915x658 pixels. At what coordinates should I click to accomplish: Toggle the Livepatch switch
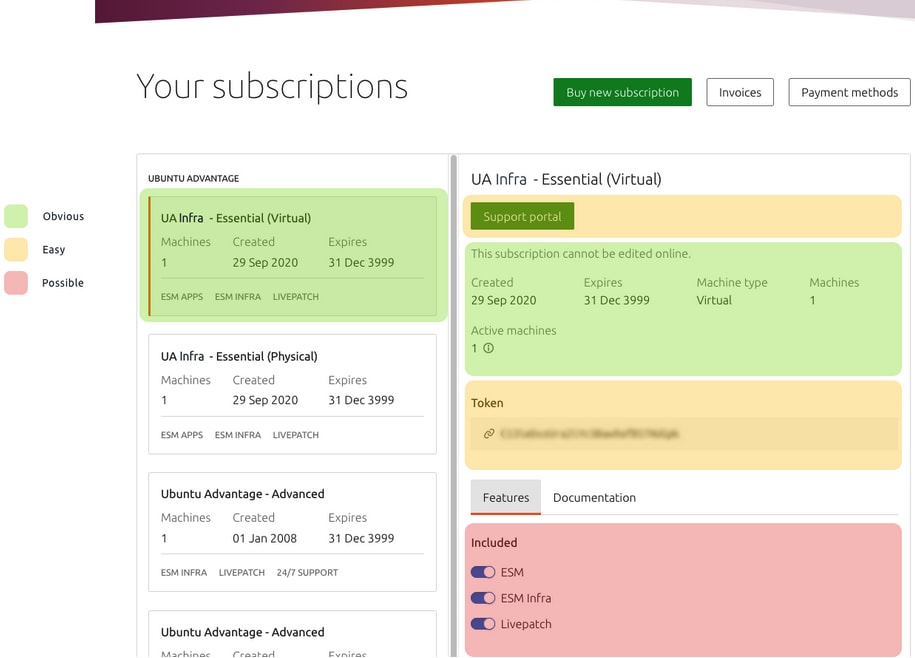click(483, 624)
